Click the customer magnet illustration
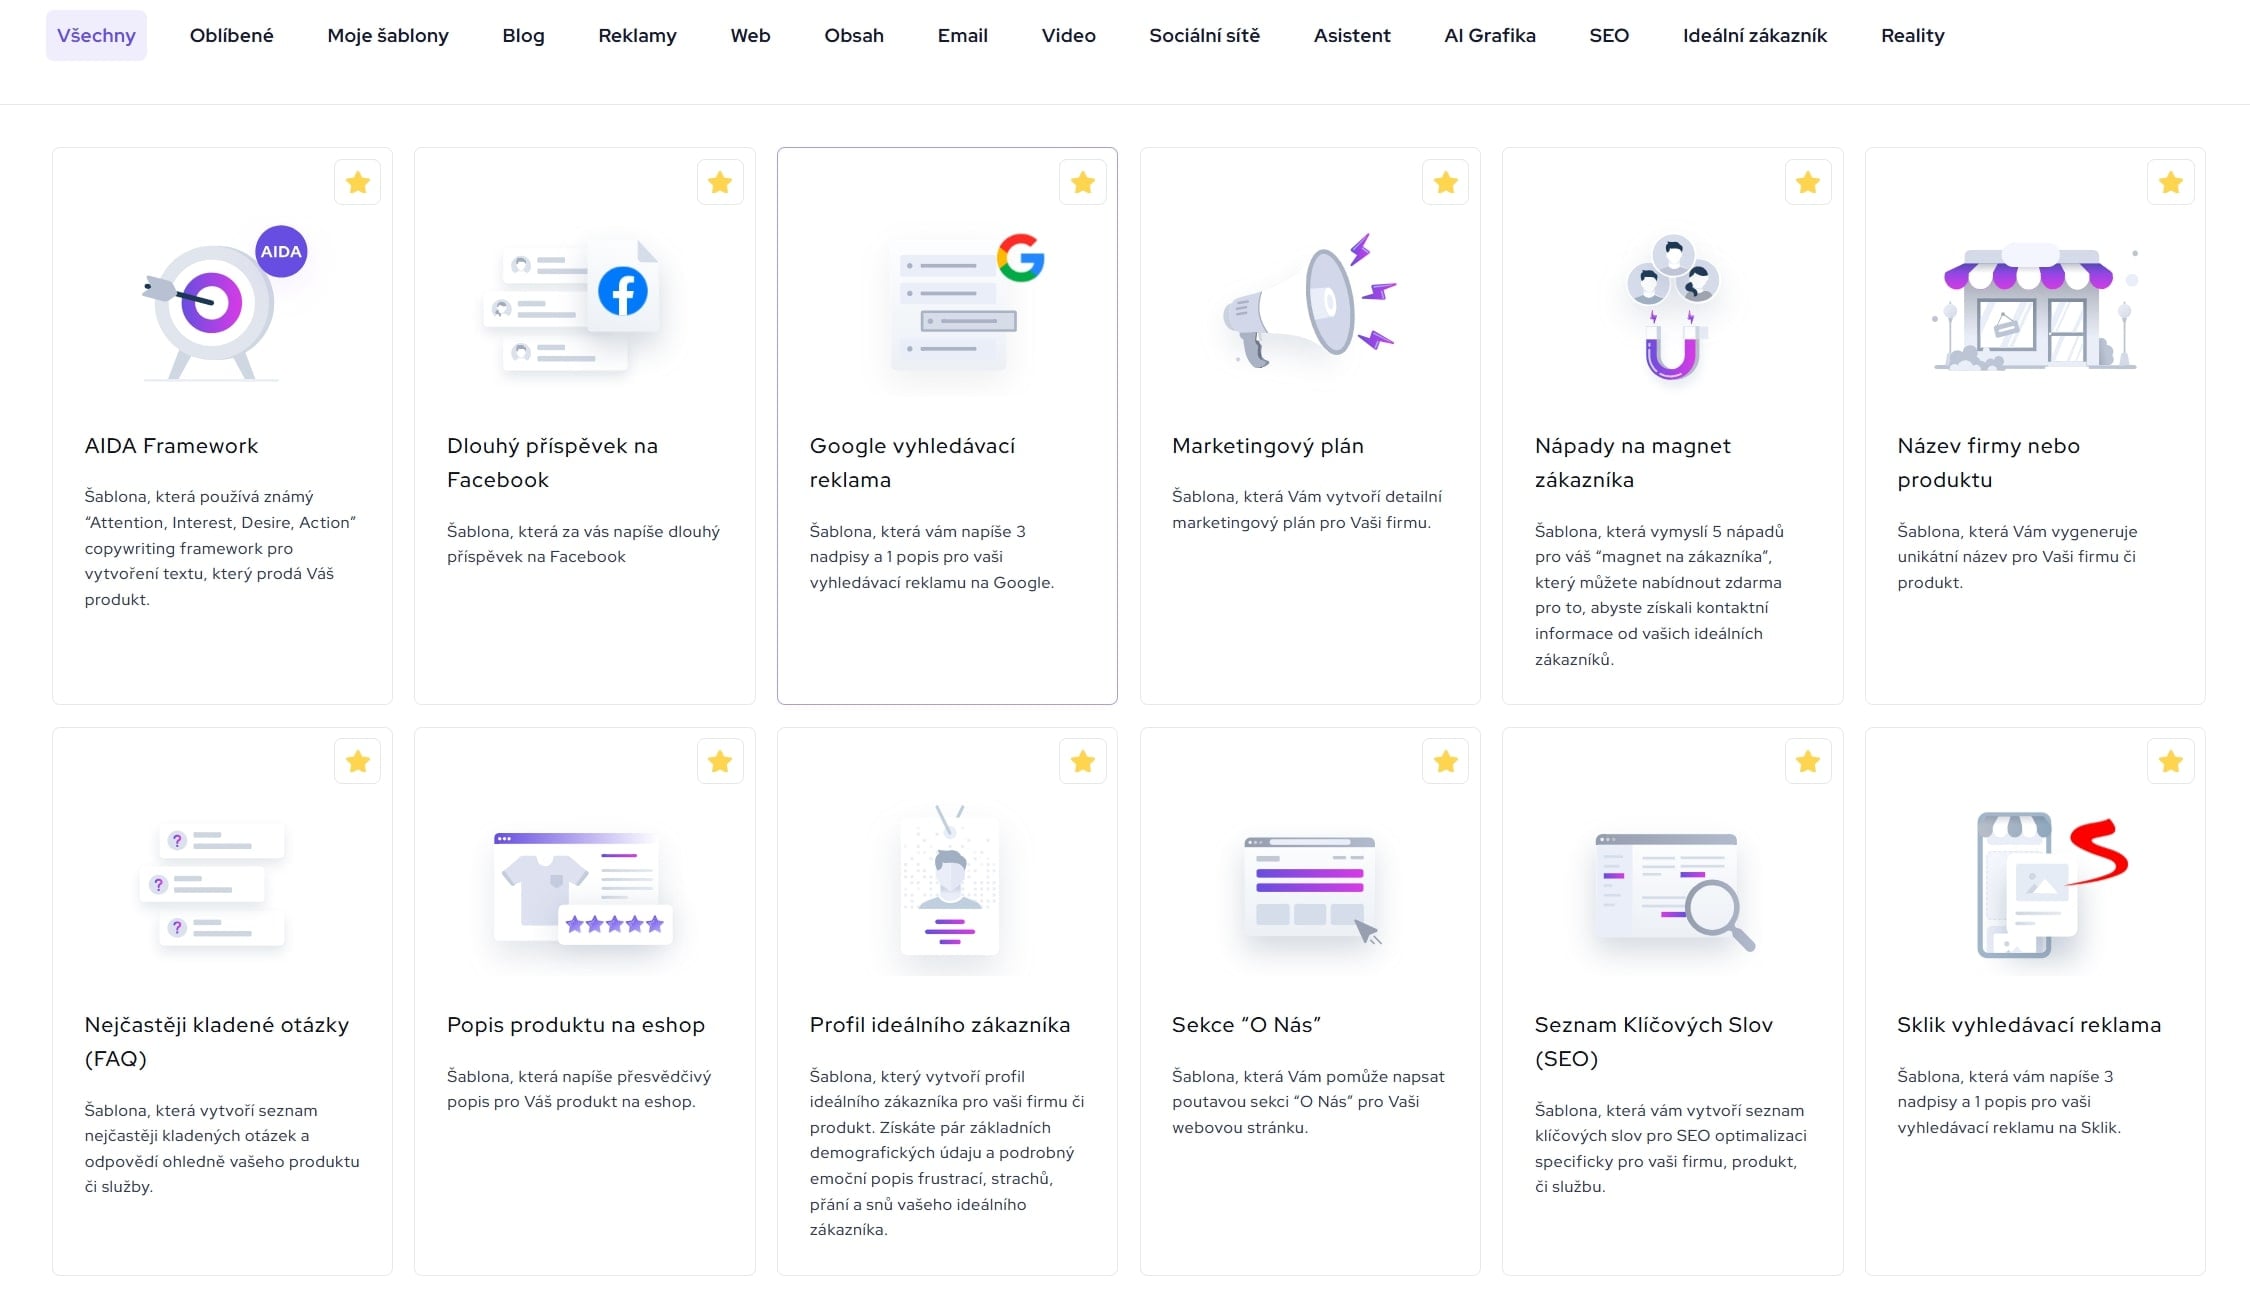 point(1672,304)
